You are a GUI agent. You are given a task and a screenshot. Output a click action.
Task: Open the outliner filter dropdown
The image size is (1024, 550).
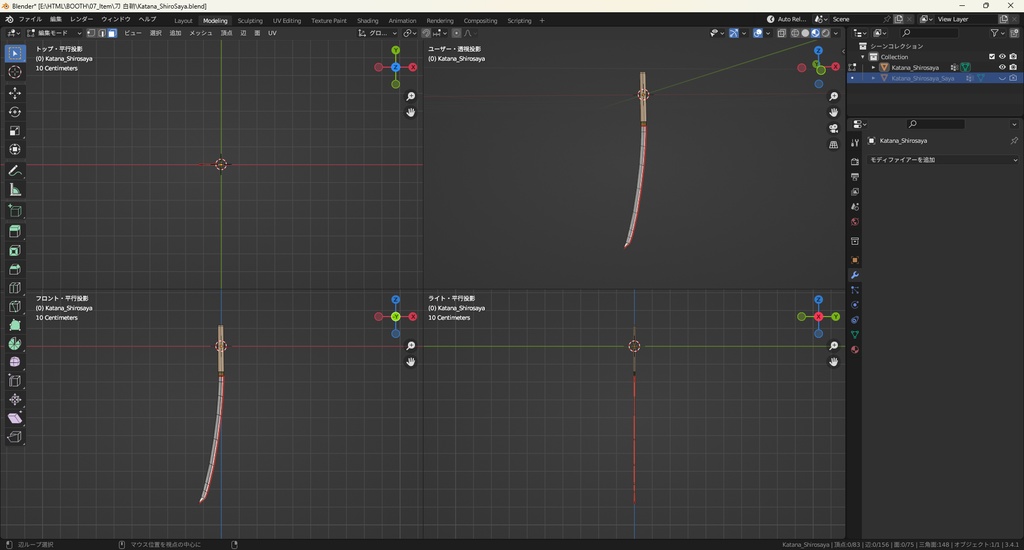pos(997,33)
